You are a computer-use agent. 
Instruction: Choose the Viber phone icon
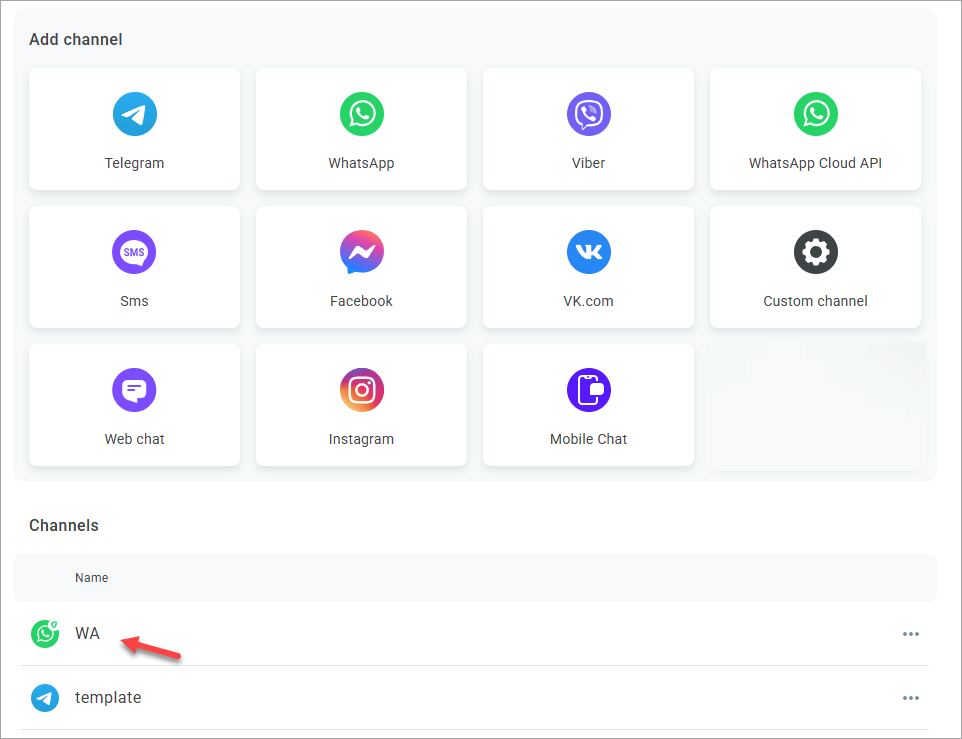pos(588,114)
